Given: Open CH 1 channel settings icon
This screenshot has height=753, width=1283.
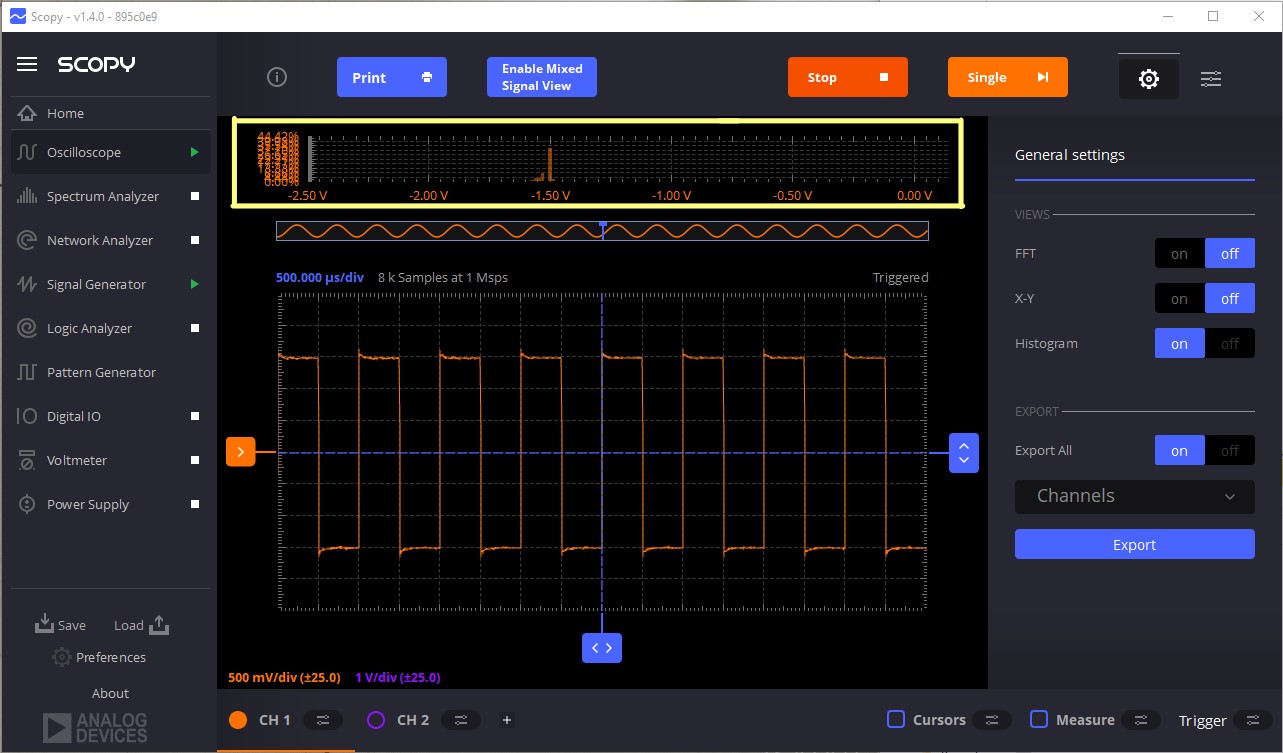Looking at the screenshot, I should click(x=322, y=720).
